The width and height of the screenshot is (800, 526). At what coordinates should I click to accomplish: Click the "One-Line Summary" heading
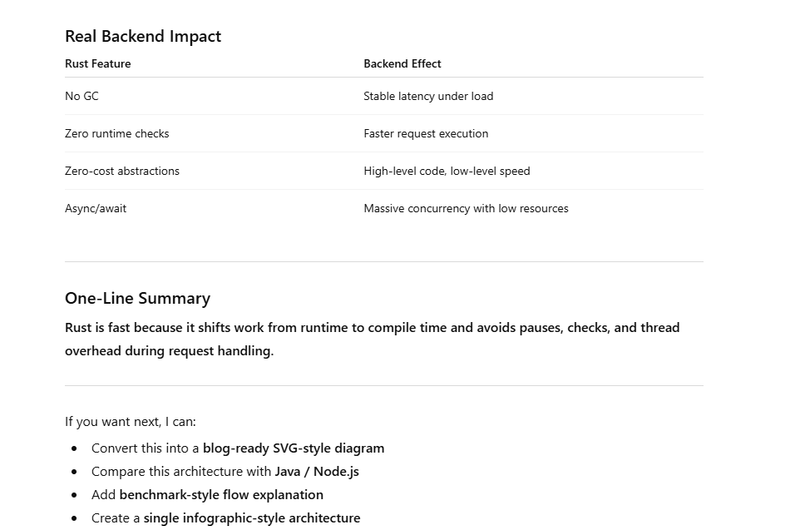(x=137, y=298)
